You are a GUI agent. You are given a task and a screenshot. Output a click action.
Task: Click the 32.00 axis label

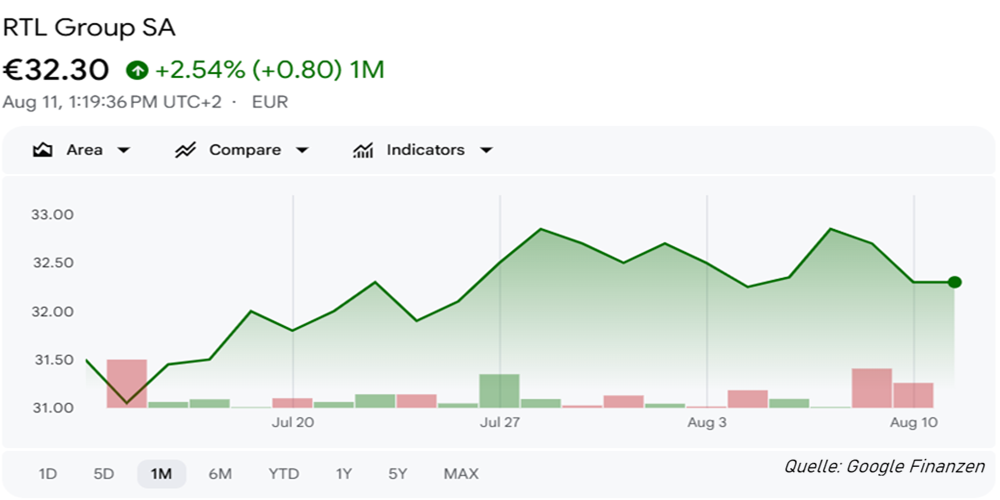[53, 311]
